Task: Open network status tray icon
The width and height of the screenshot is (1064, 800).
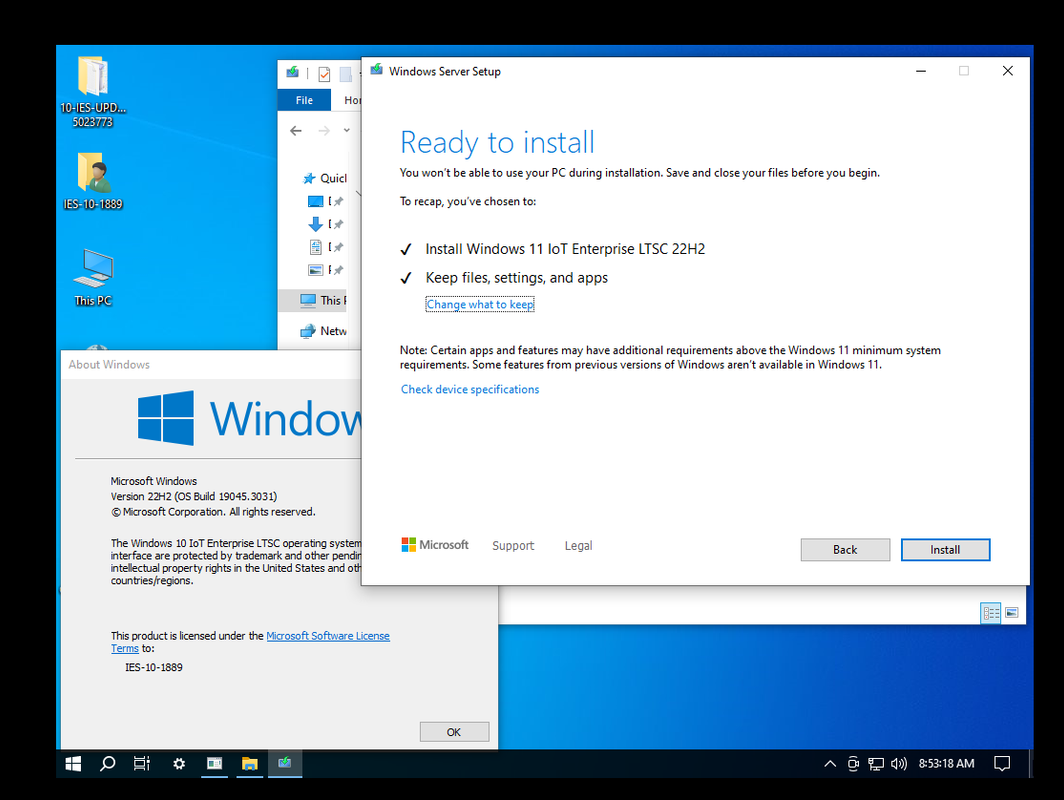Action: coord(876,764)
